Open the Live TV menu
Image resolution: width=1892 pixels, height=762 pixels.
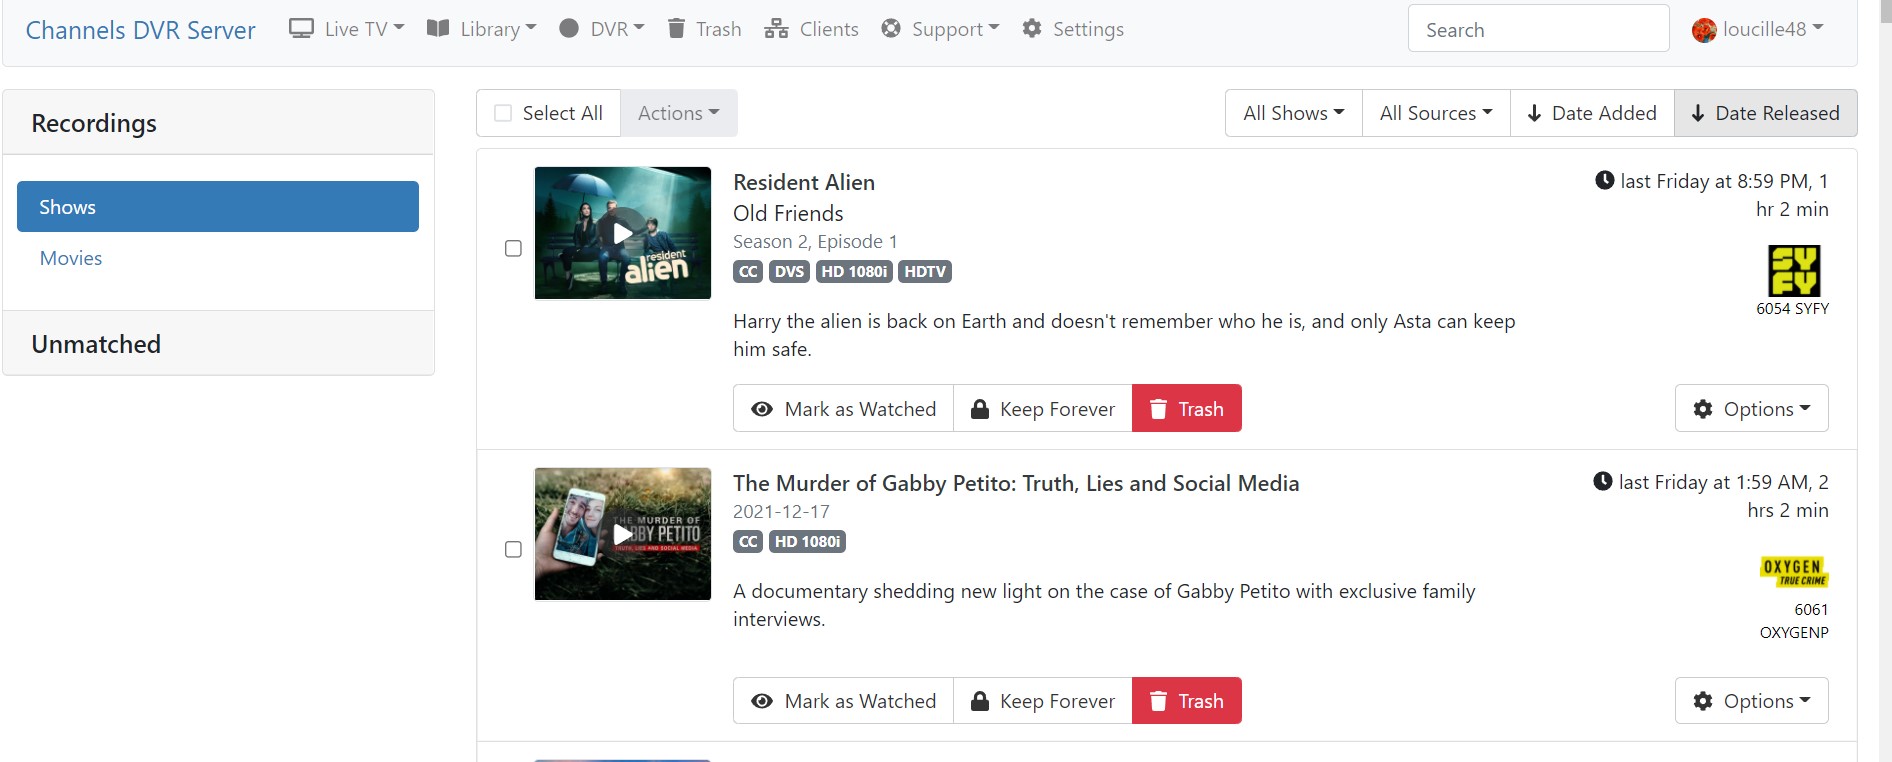(x=346, y=29)
